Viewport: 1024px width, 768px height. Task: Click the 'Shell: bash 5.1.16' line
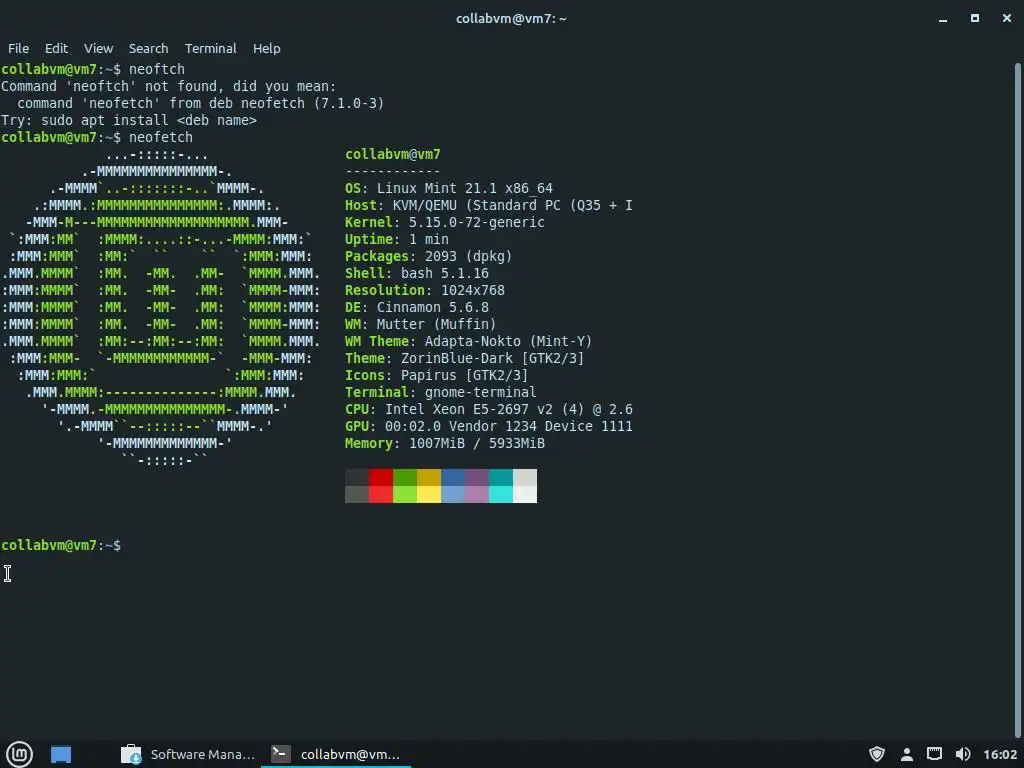click(x=417, y=273)
